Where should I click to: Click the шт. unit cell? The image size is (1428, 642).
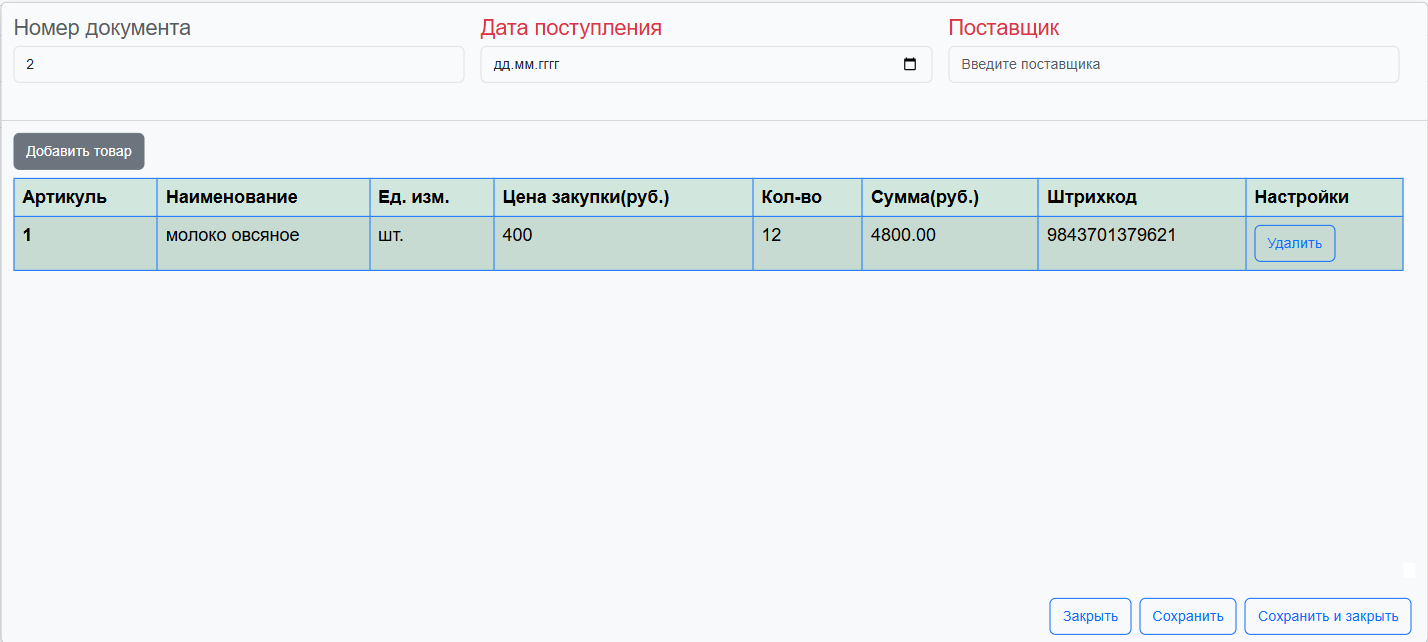coord(432,243)
